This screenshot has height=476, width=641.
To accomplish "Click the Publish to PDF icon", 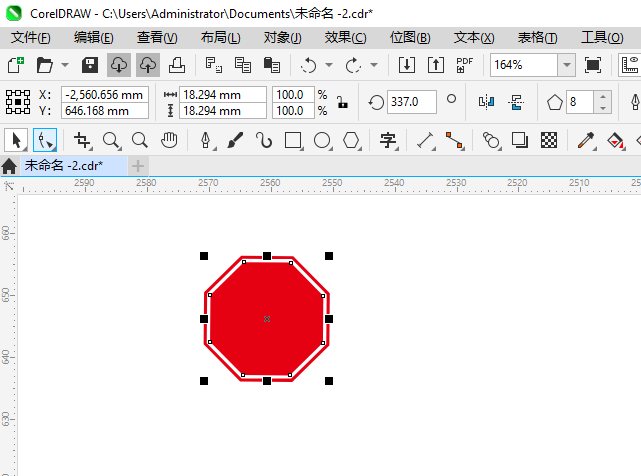I will point(465,65).
